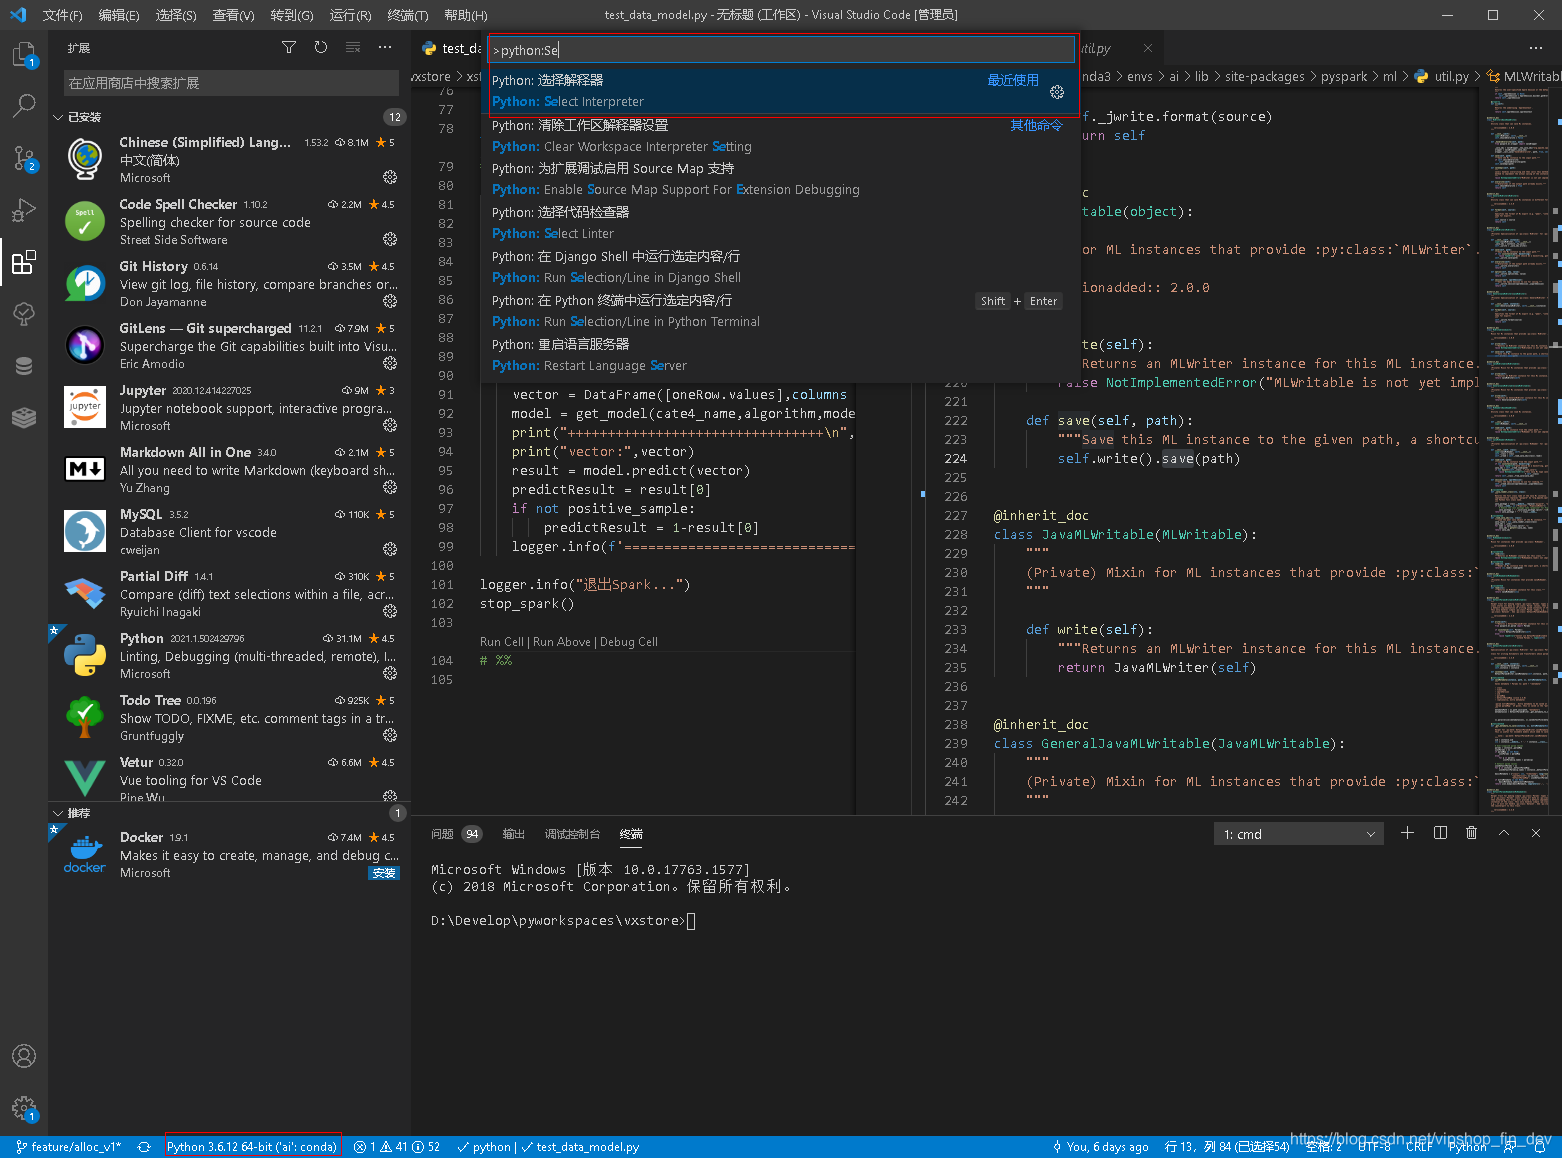Open Run and Debug view
Image resolution: width=1562 pixels, height=1158 pixels.
[x=24, y=210]
